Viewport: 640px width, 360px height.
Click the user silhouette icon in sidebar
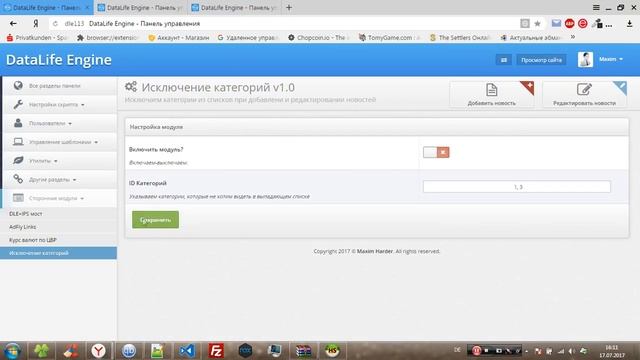[18, 123]
